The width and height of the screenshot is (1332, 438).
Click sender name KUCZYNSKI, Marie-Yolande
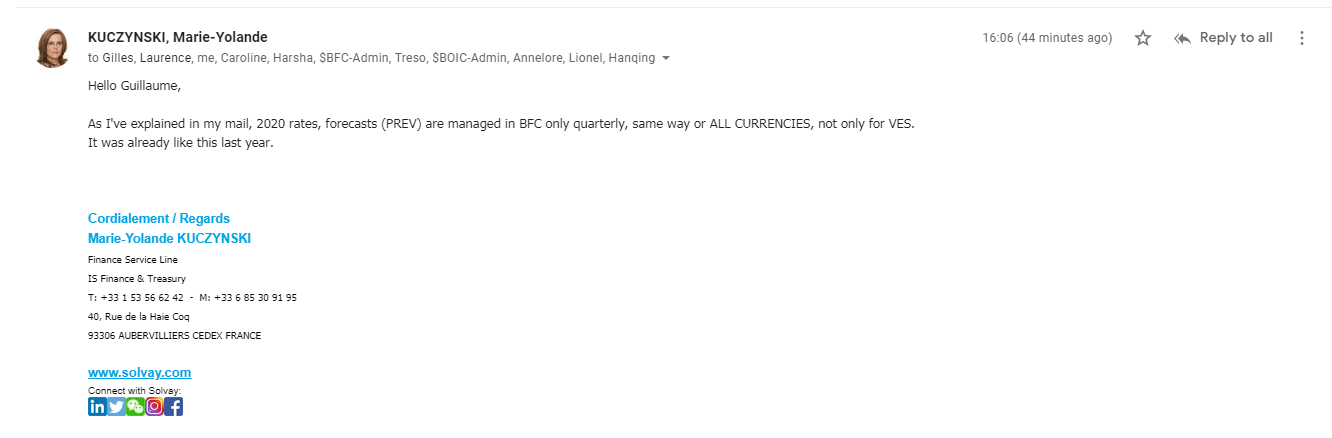(178, 37)
